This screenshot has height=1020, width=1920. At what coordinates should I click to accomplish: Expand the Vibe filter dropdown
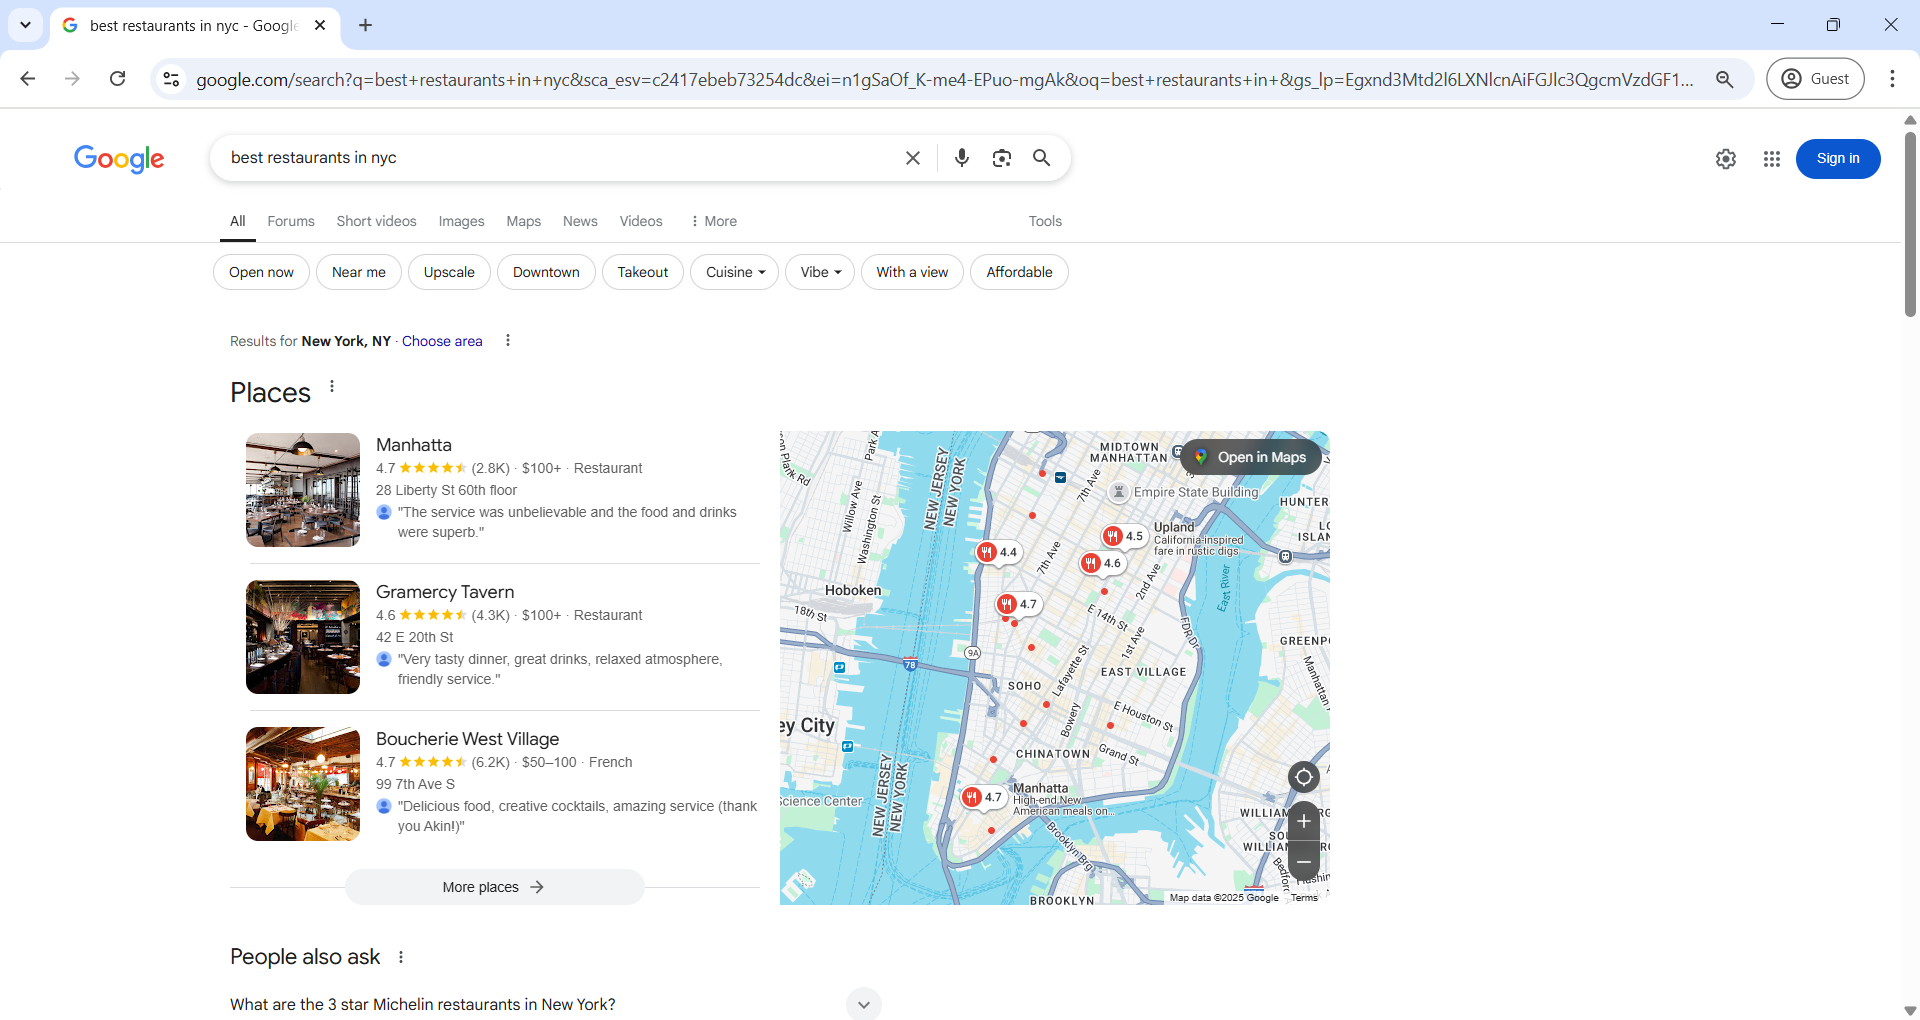click(820, 272)
